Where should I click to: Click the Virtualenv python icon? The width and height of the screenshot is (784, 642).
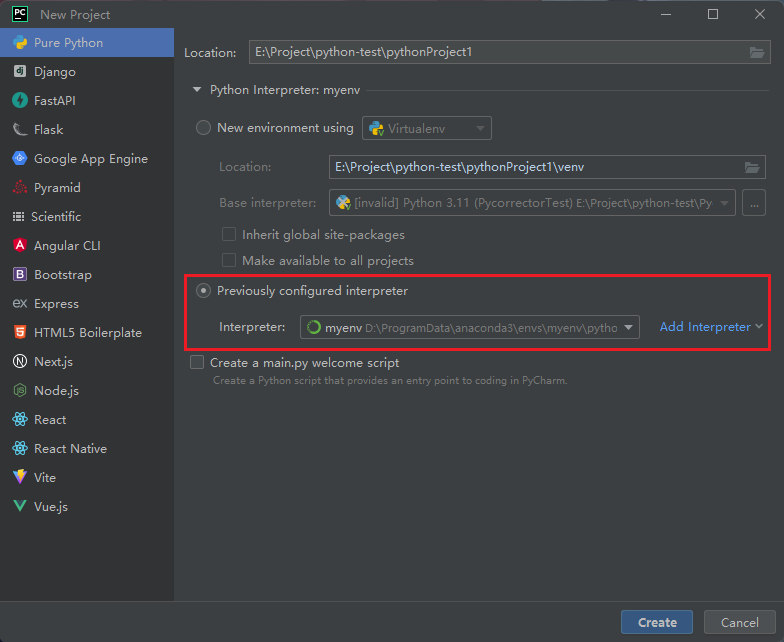point(376,128)
